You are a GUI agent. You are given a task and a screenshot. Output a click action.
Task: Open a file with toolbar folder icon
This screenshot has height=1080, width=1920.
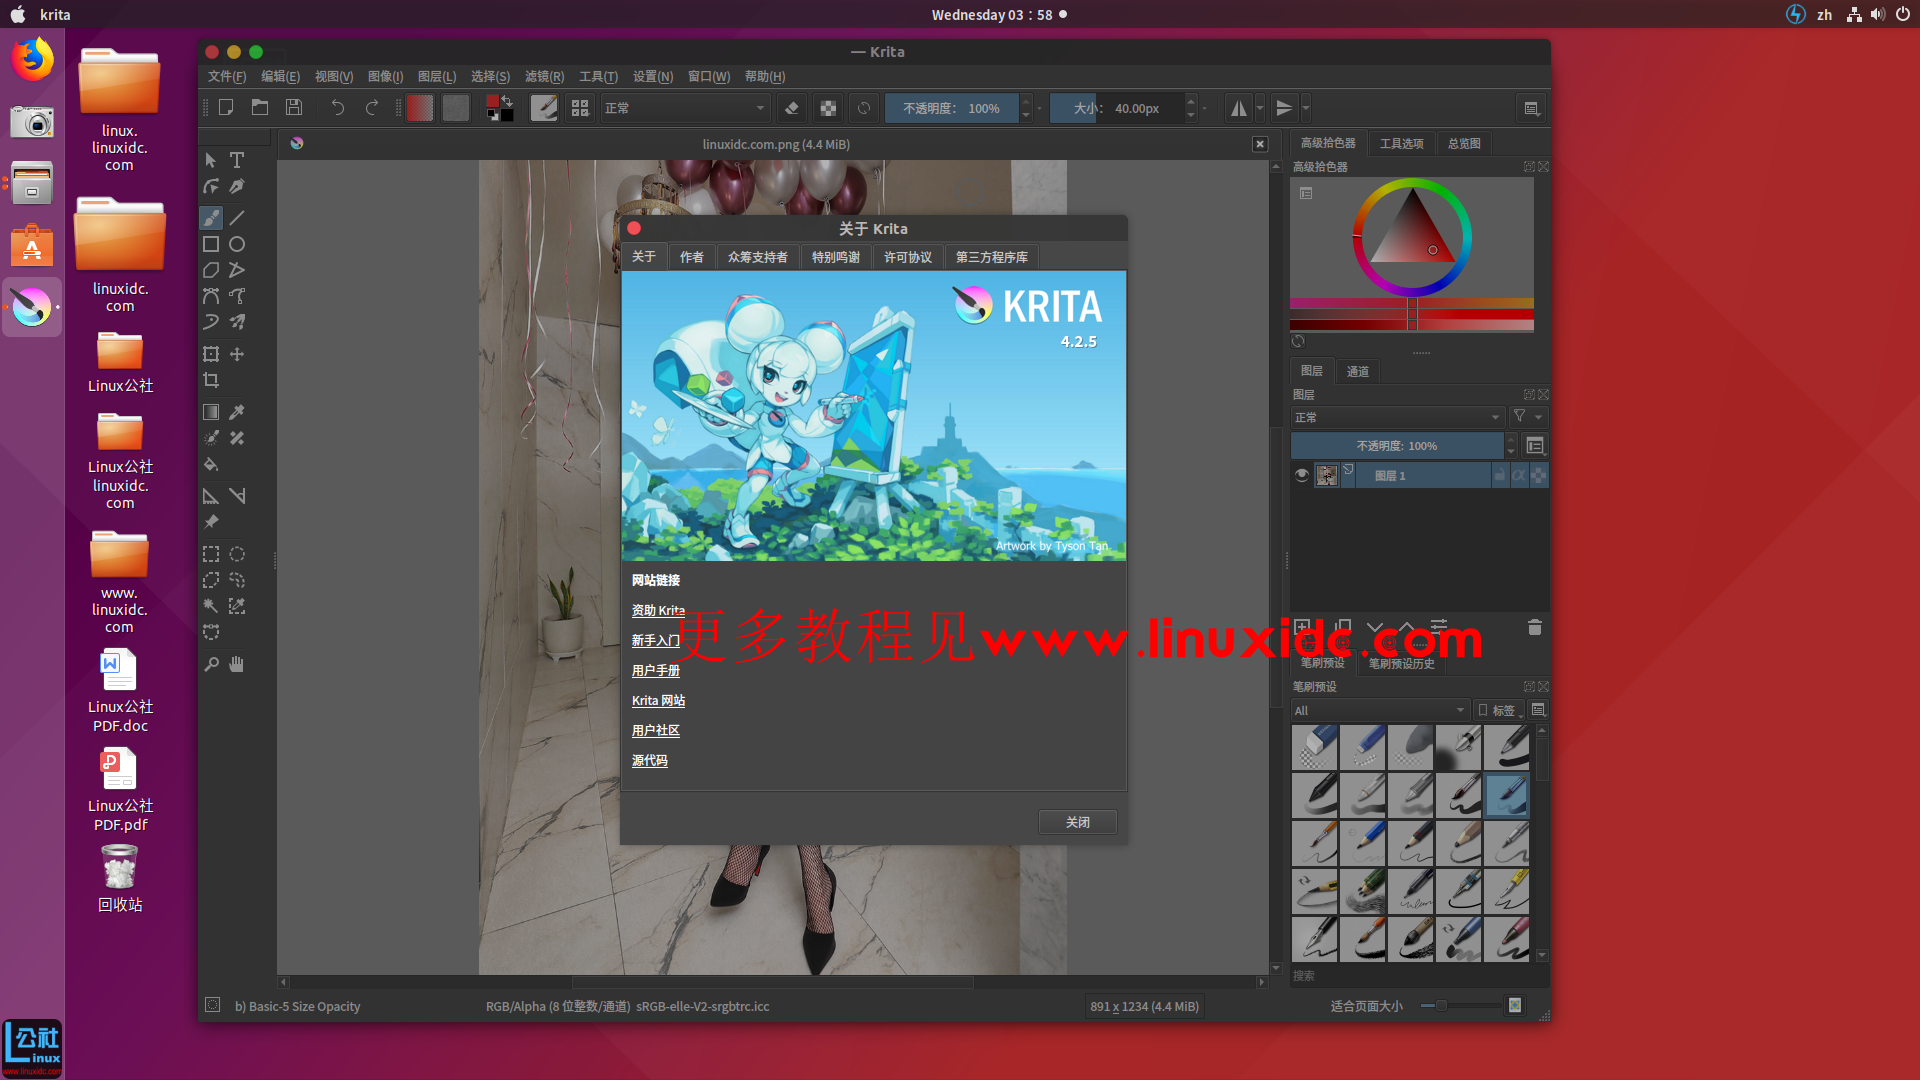(x=260, y=108)
